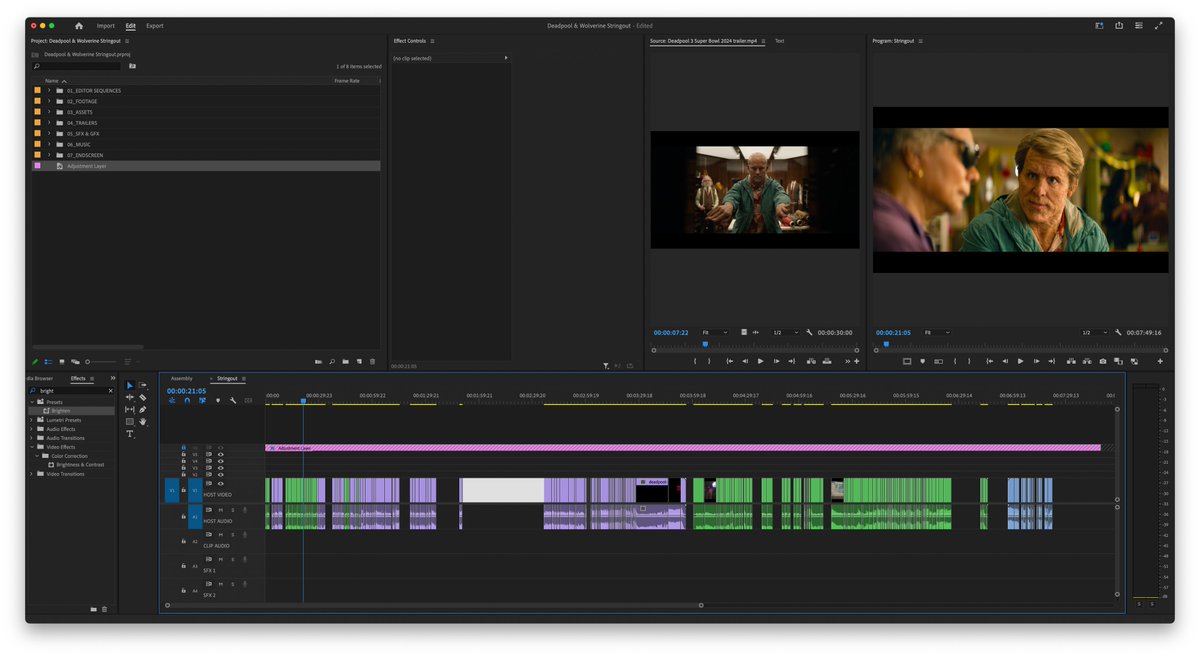Delete selected item with Project panel trash icon
1200x657 pixels.
pyautogui.click(x=373, y=361)
